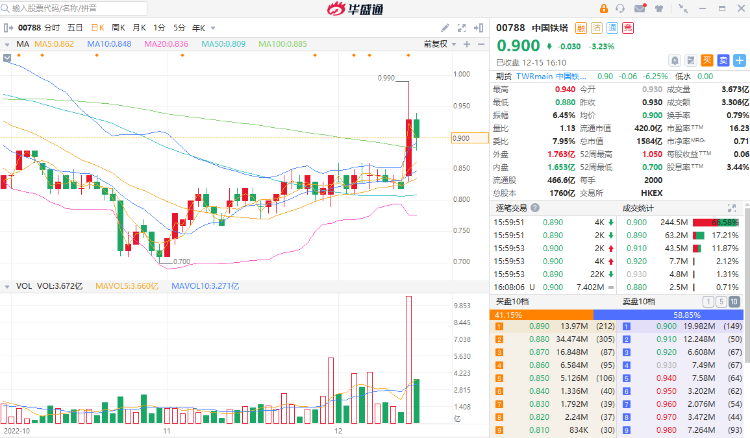
Task: Click the MA100:0.885 indicator label
Action: pos(283,44)
